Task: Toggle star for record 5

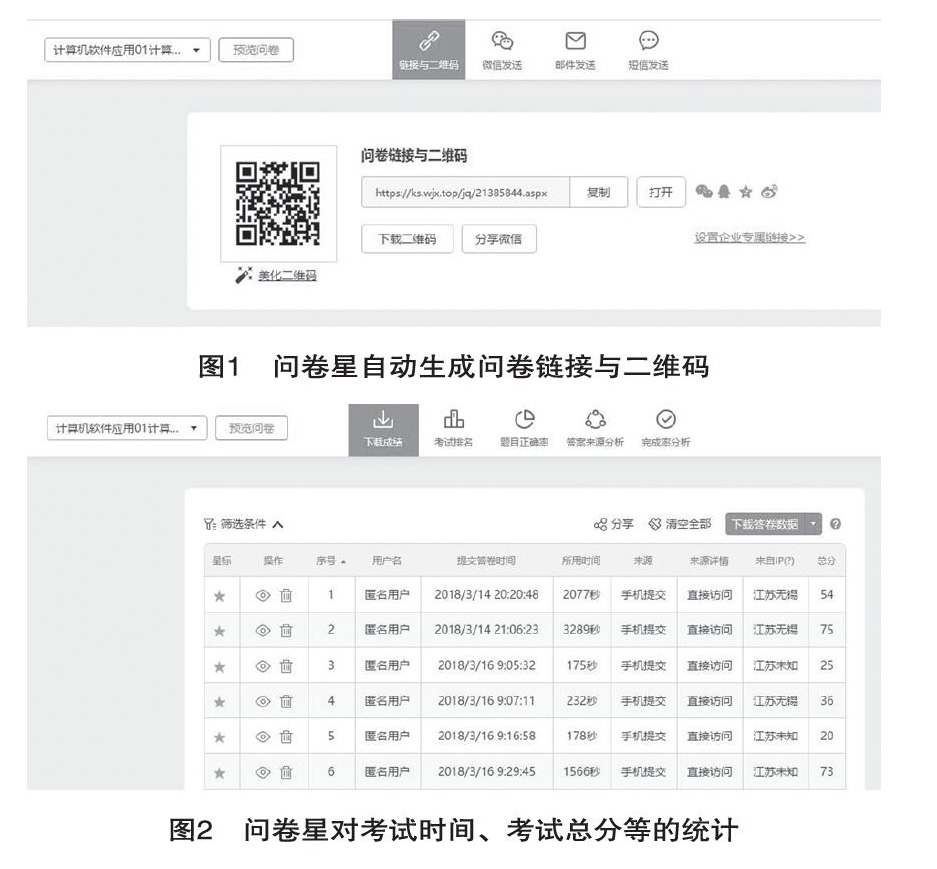Action: 220,738
